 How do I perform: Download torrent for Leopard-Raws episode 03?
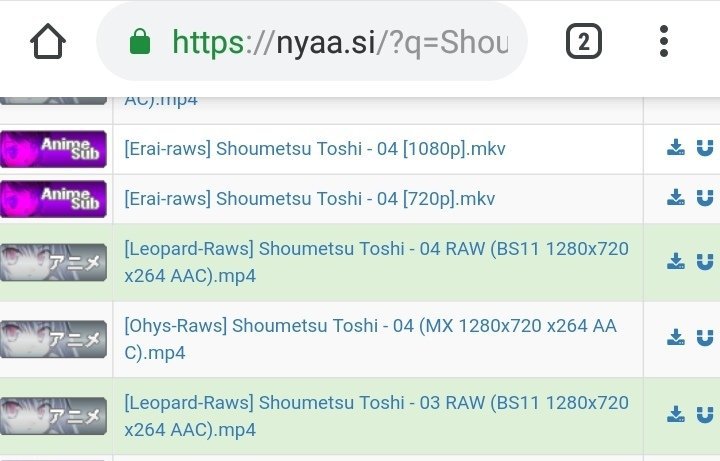[x=675, y=415]
